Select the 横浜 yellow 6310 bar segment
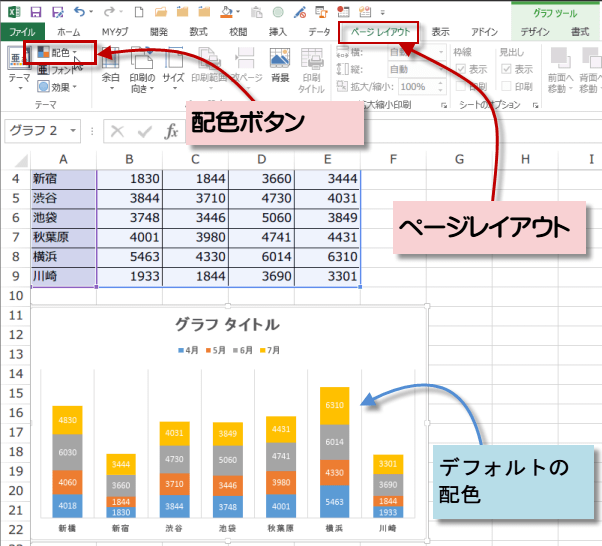This screenshot has height=546, width=602. click(x=335, y=406)
